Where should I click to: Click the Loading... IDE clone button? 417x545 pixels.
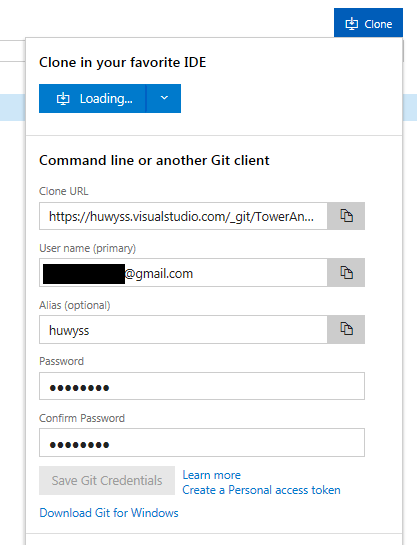[x=92, y=98]
